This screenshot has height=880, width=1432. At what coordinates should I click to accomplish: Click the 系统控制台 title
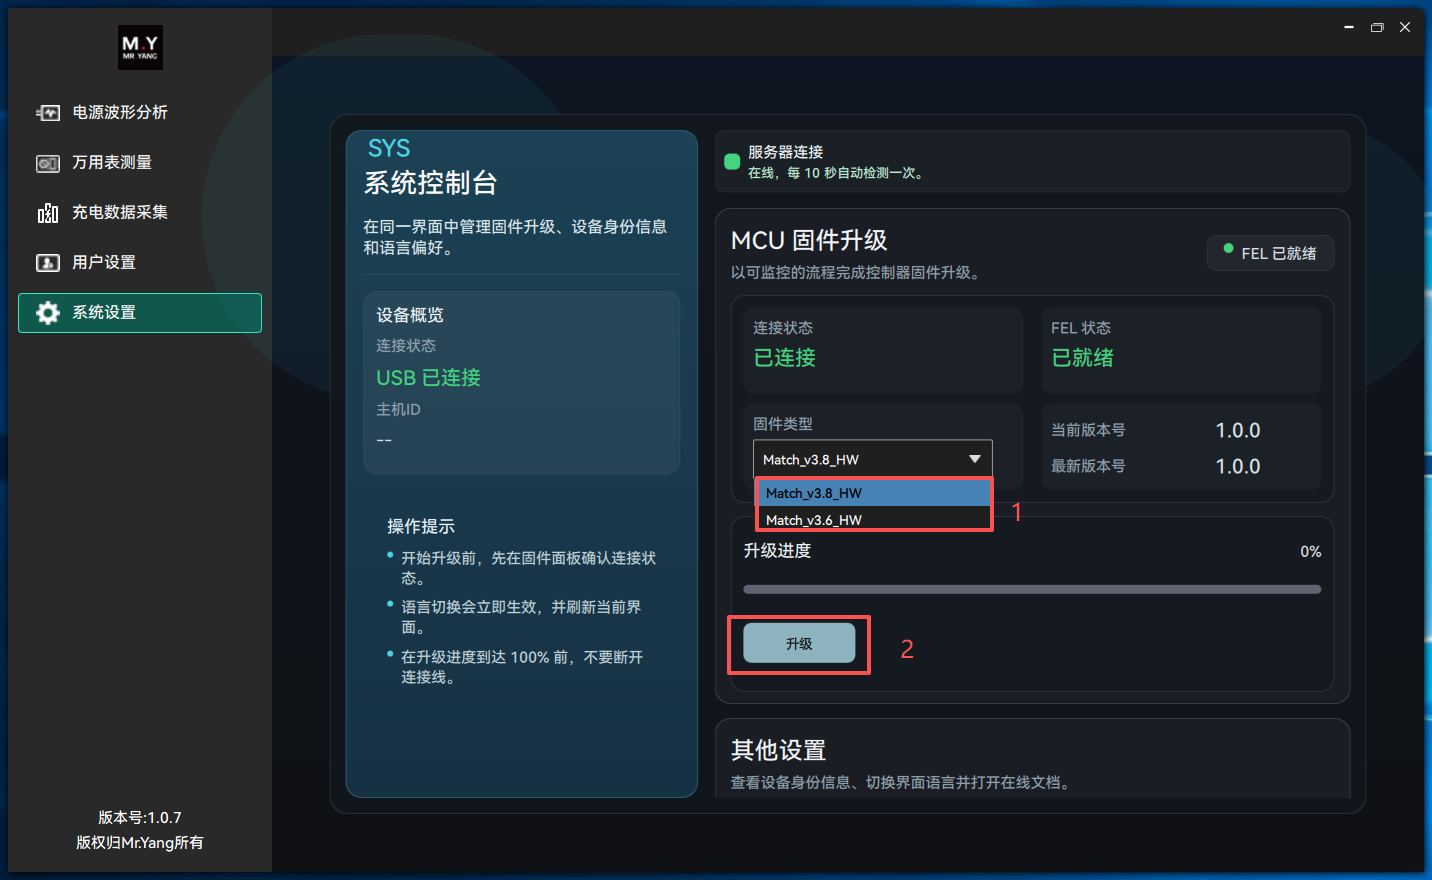(431, 183)
